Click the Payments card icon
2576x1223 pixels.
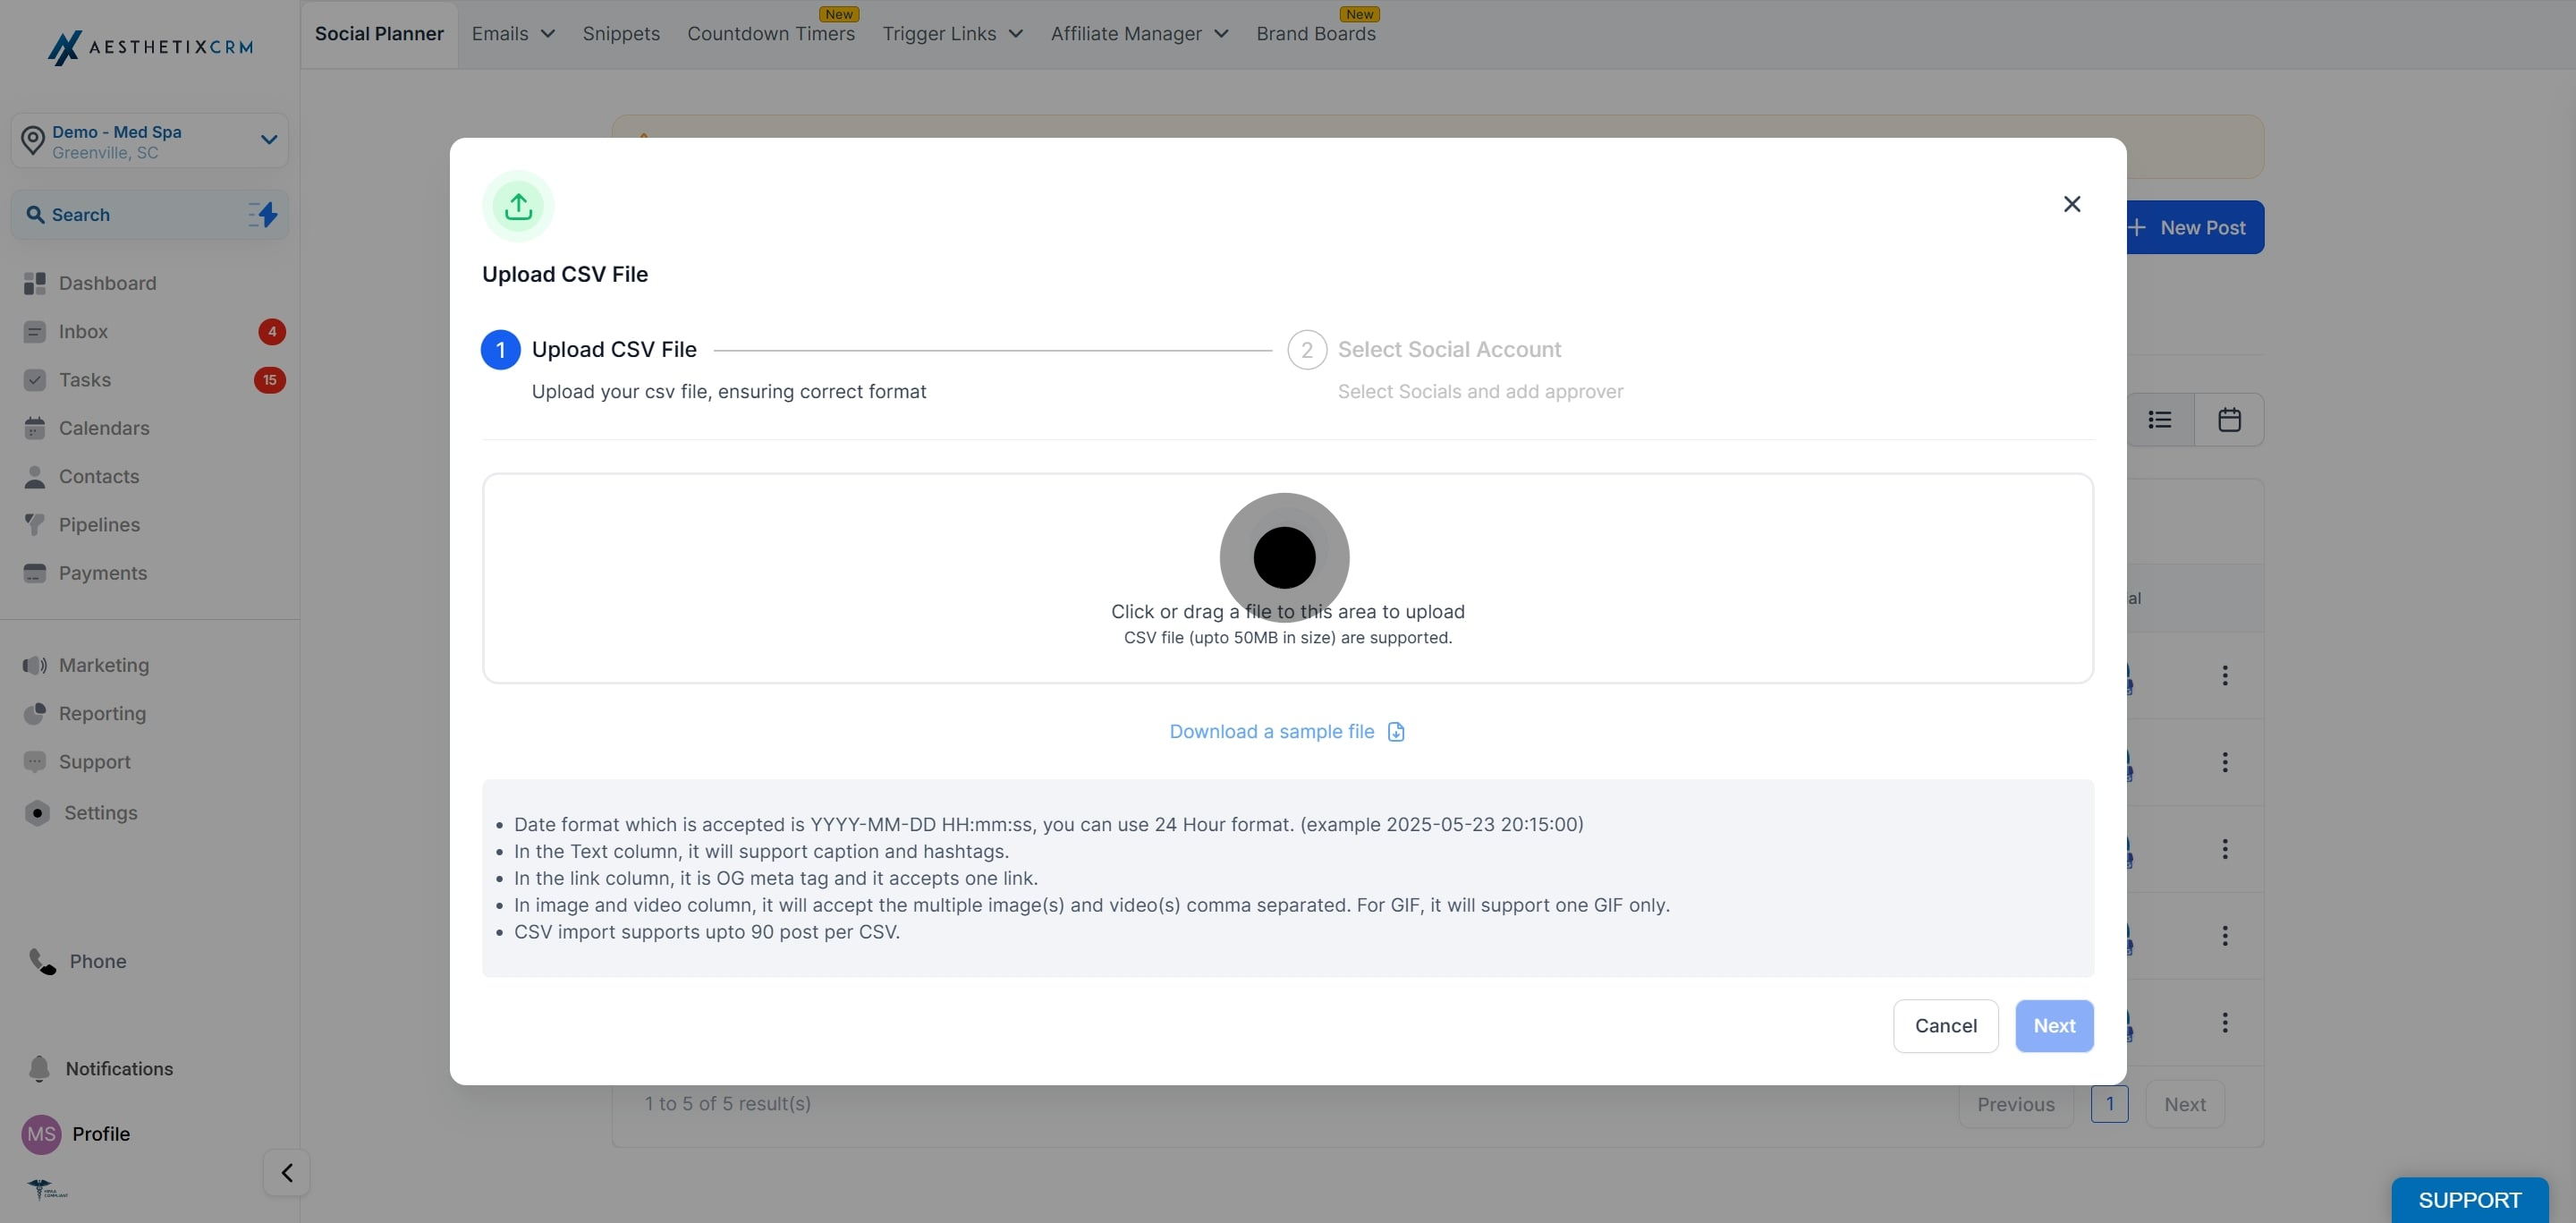(35, 573)
